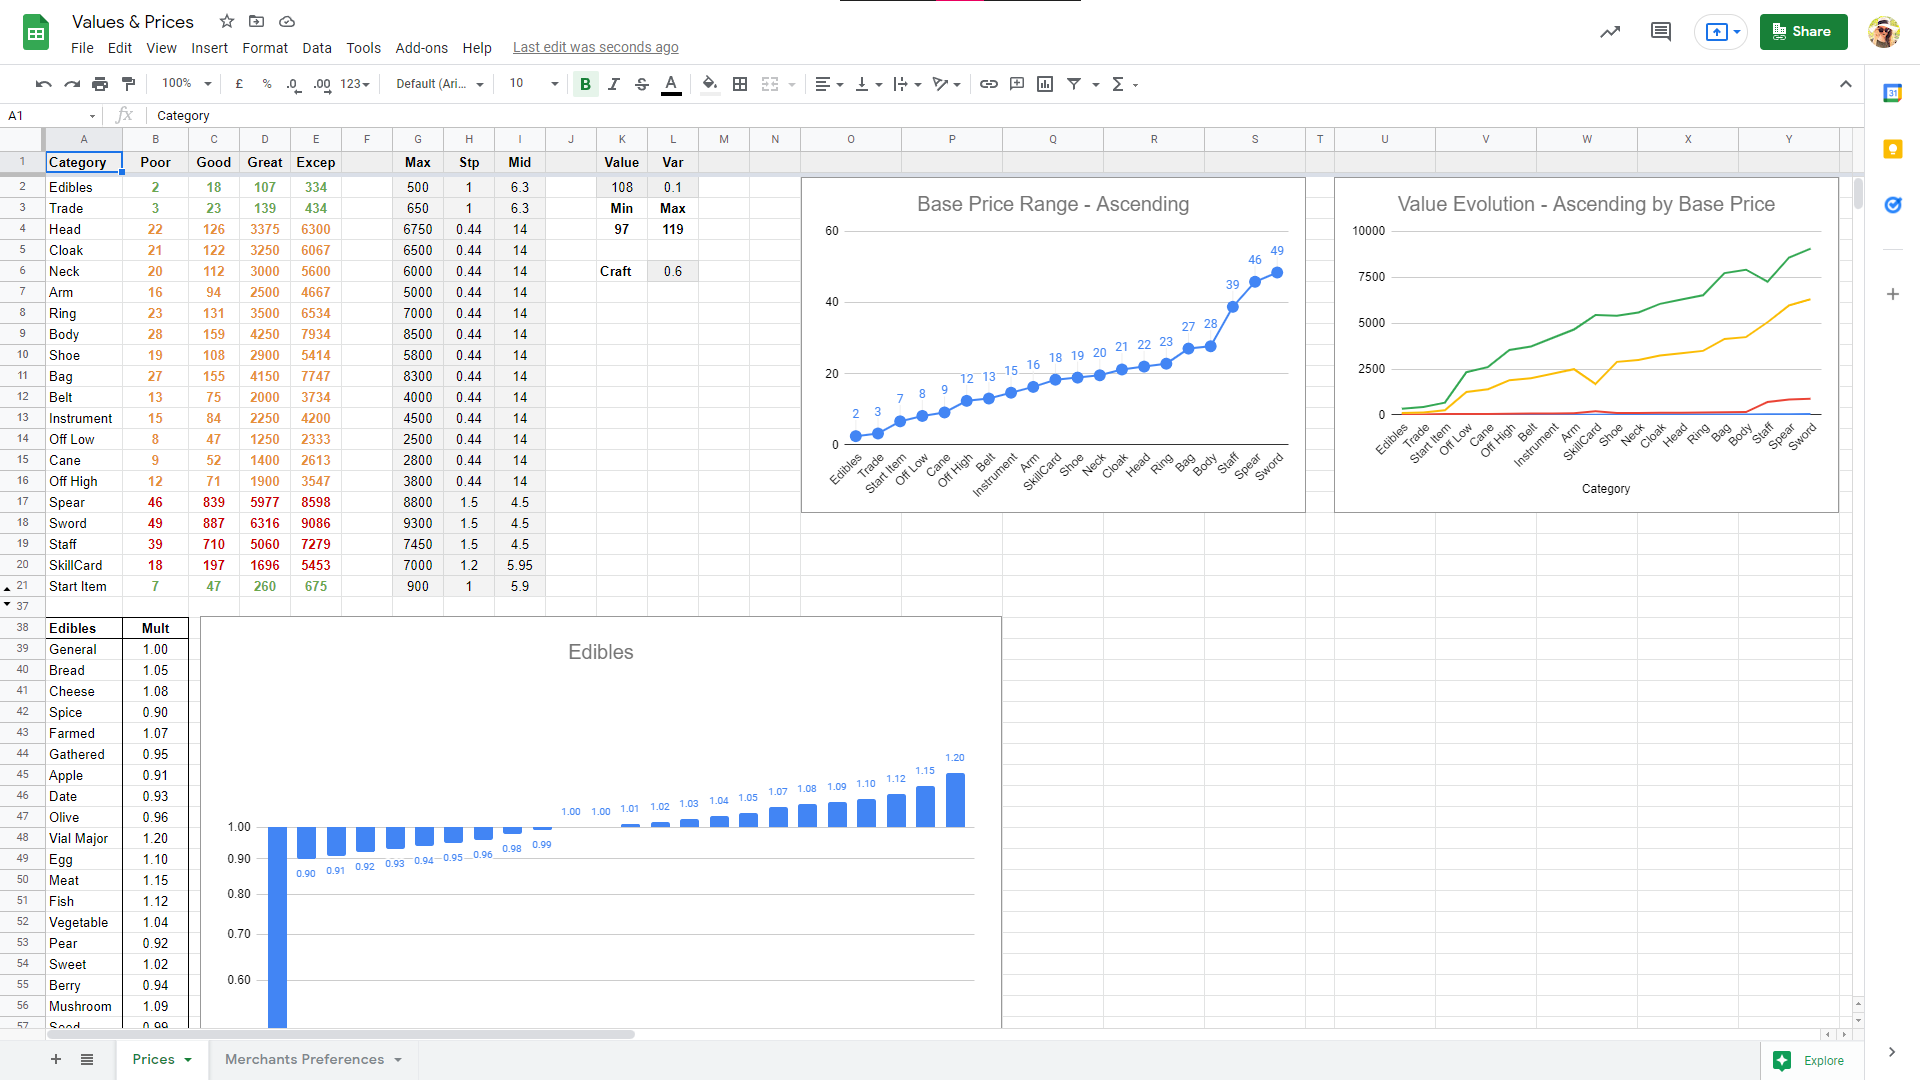Open the zoom level dropdown
Screen dimensions: 1920x1080
point(187,84)
